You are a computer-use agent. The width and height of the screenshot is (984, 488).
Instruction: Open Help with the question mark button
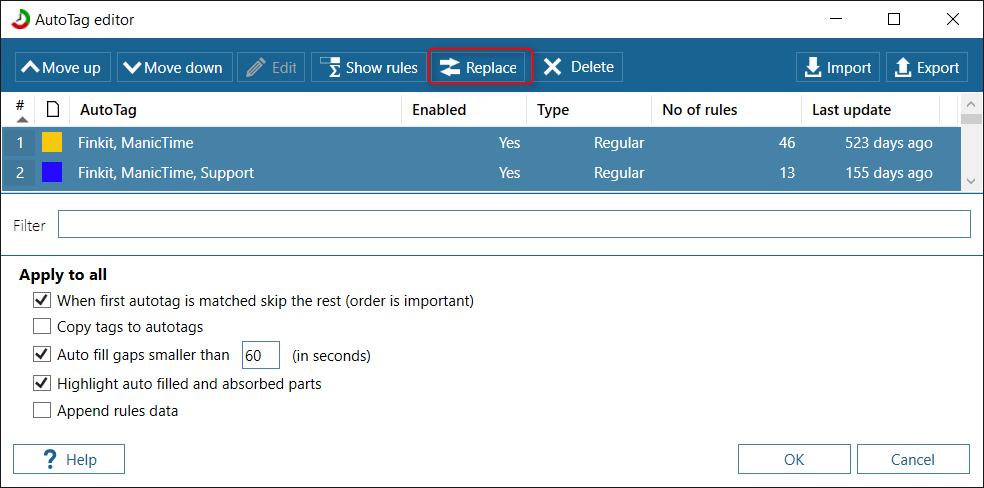[69, 459]
